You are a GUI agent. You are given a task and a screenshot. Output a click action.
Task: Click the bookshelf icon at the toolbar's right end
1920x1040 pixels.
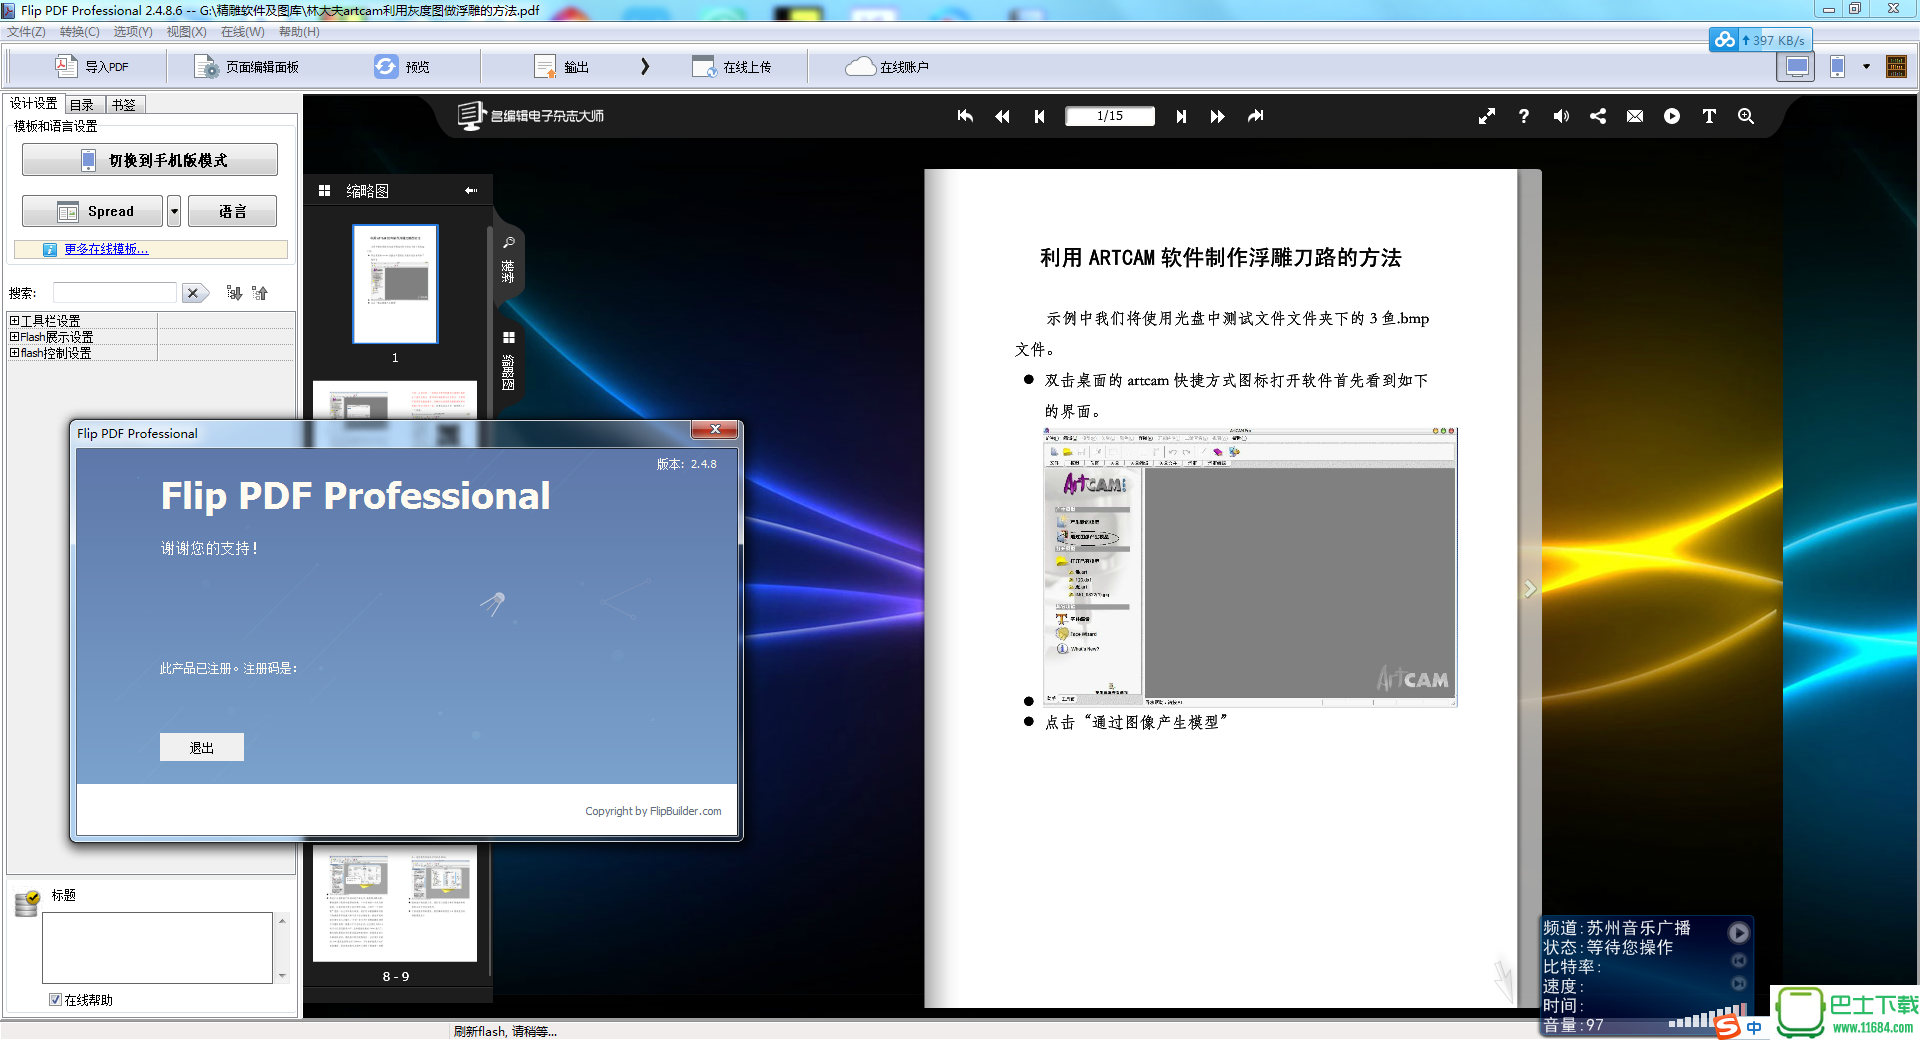pyautogui.click(x=1896, y=67)
